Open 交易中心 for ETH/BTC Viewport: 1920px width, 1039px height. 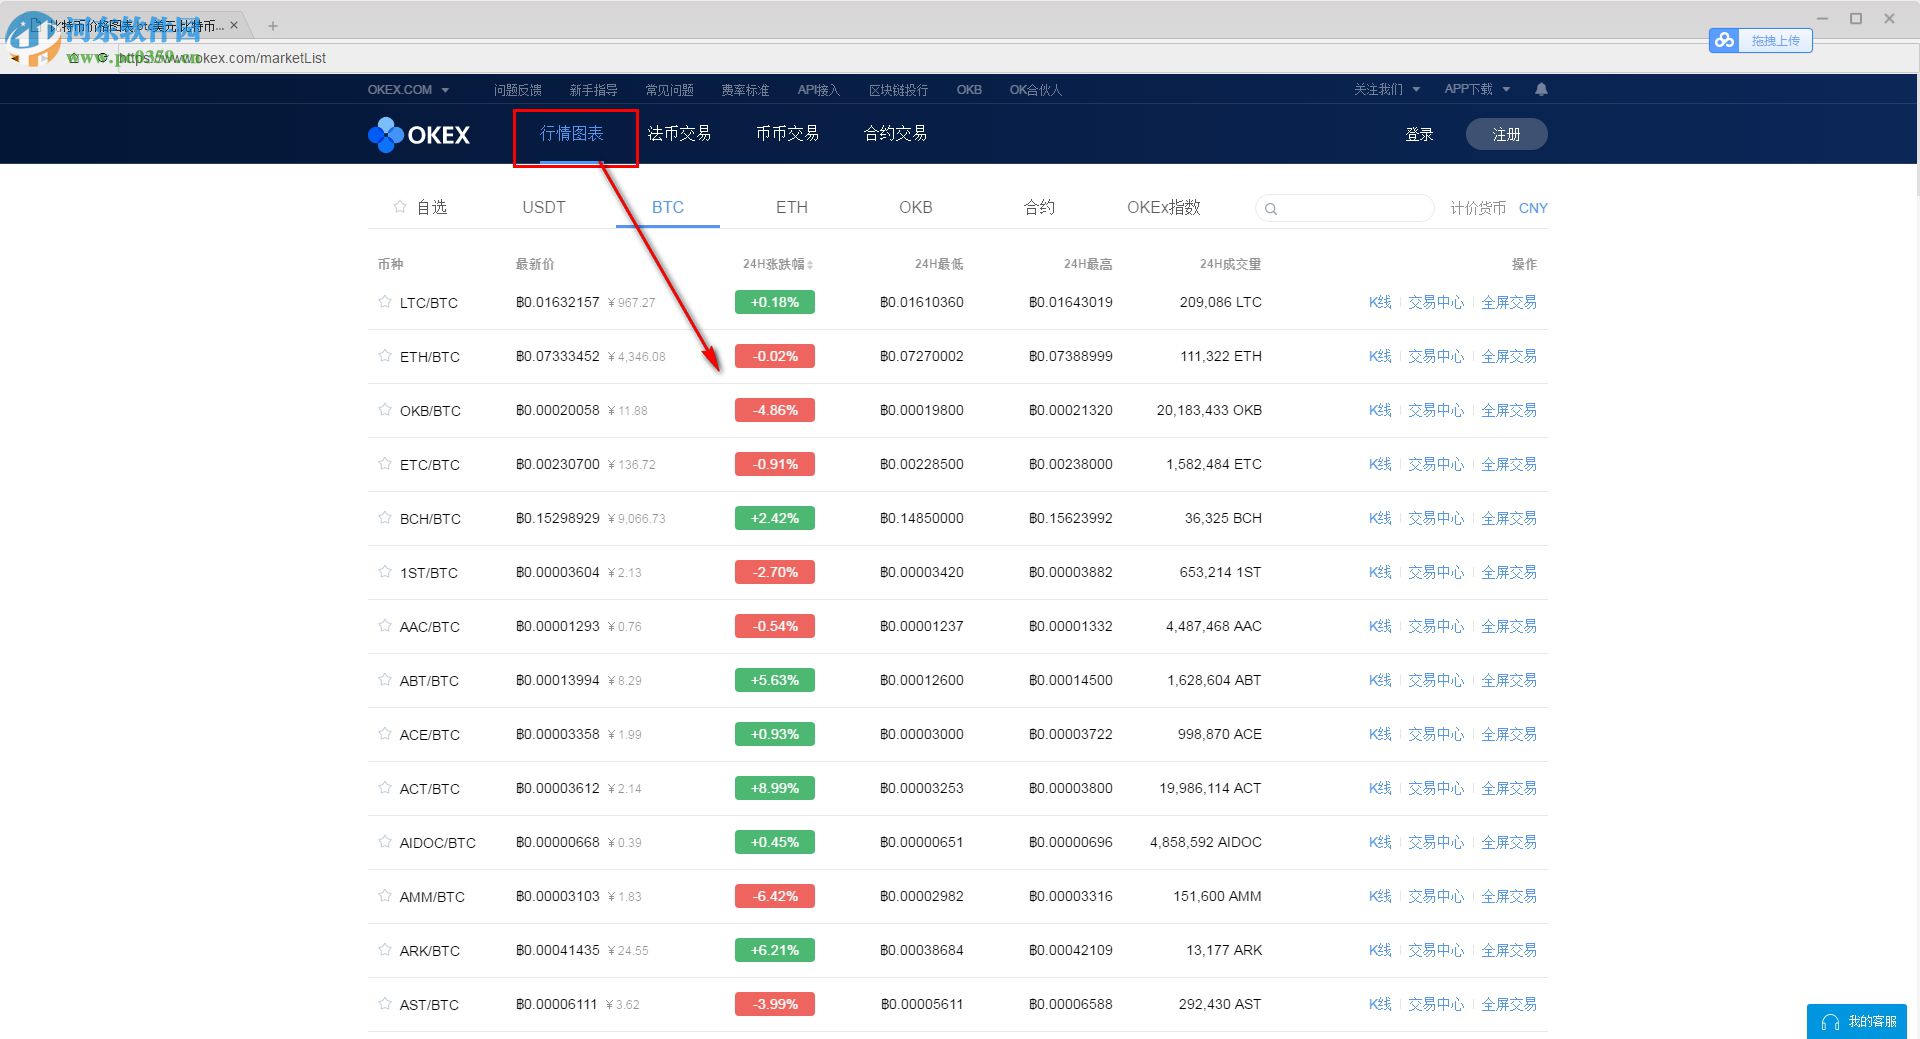pyautogui.click(x=1436, y=356)
